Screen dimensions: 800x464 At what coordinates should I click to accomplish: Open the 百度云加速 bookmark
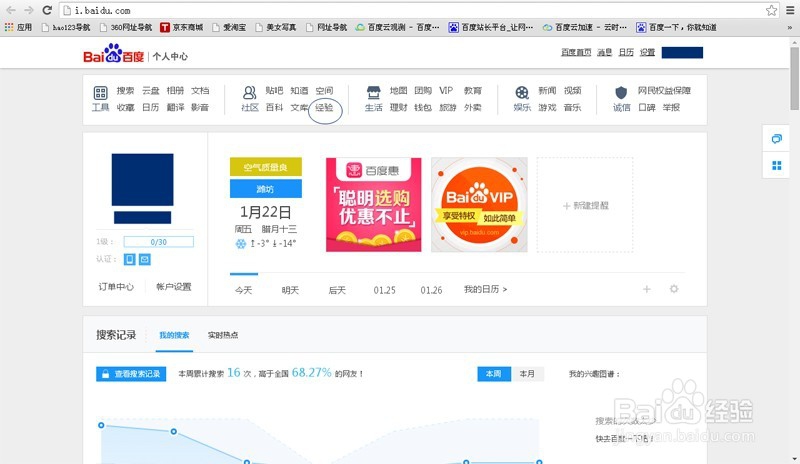(x=585, y=27)
